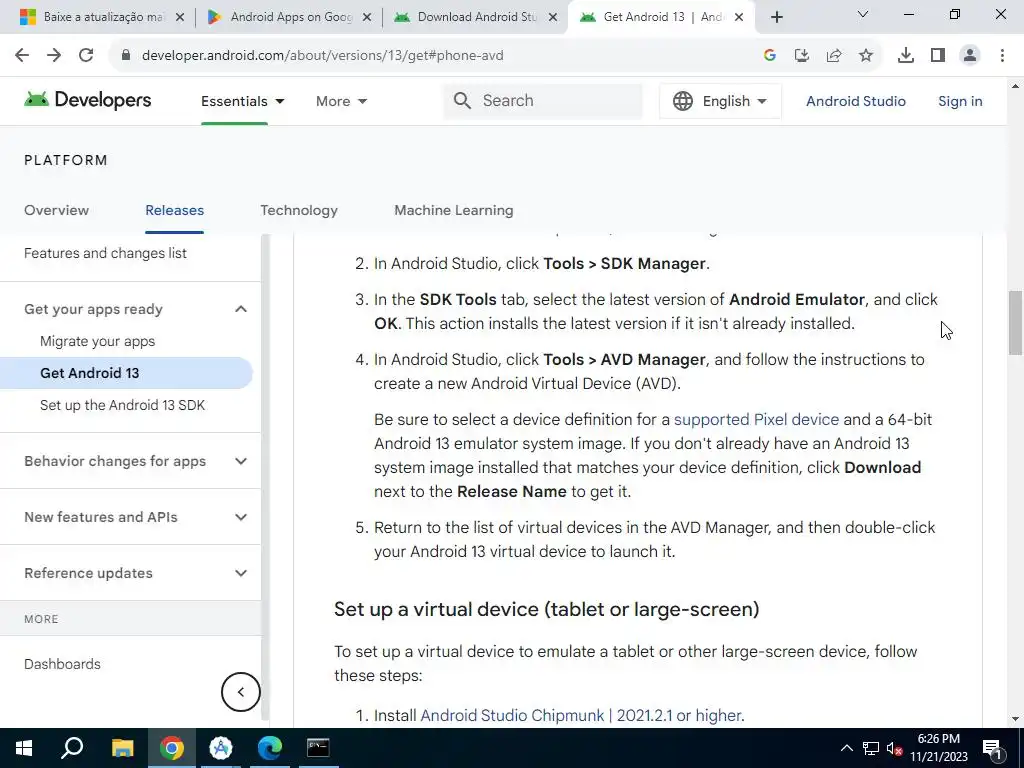Open Android Studio Chipmunk 2021.2.1 link
Viewport: 1024px width, 768px height.
coord(581,715)
